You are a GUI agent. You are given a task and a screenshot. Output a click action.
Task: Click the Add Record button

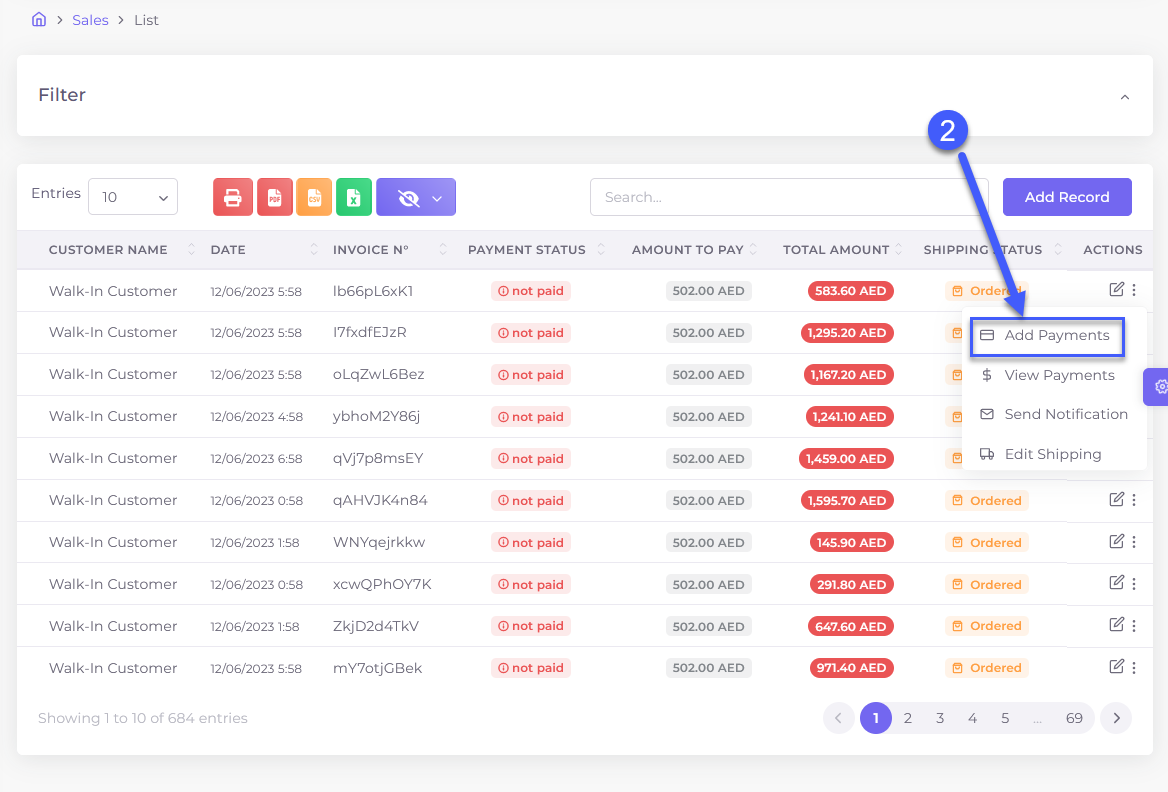click(1067, 197)
